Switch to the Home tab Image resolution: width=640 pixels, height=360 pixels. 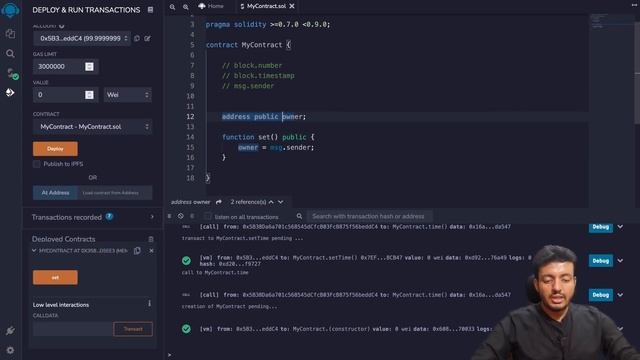click(x=211, y=6)
